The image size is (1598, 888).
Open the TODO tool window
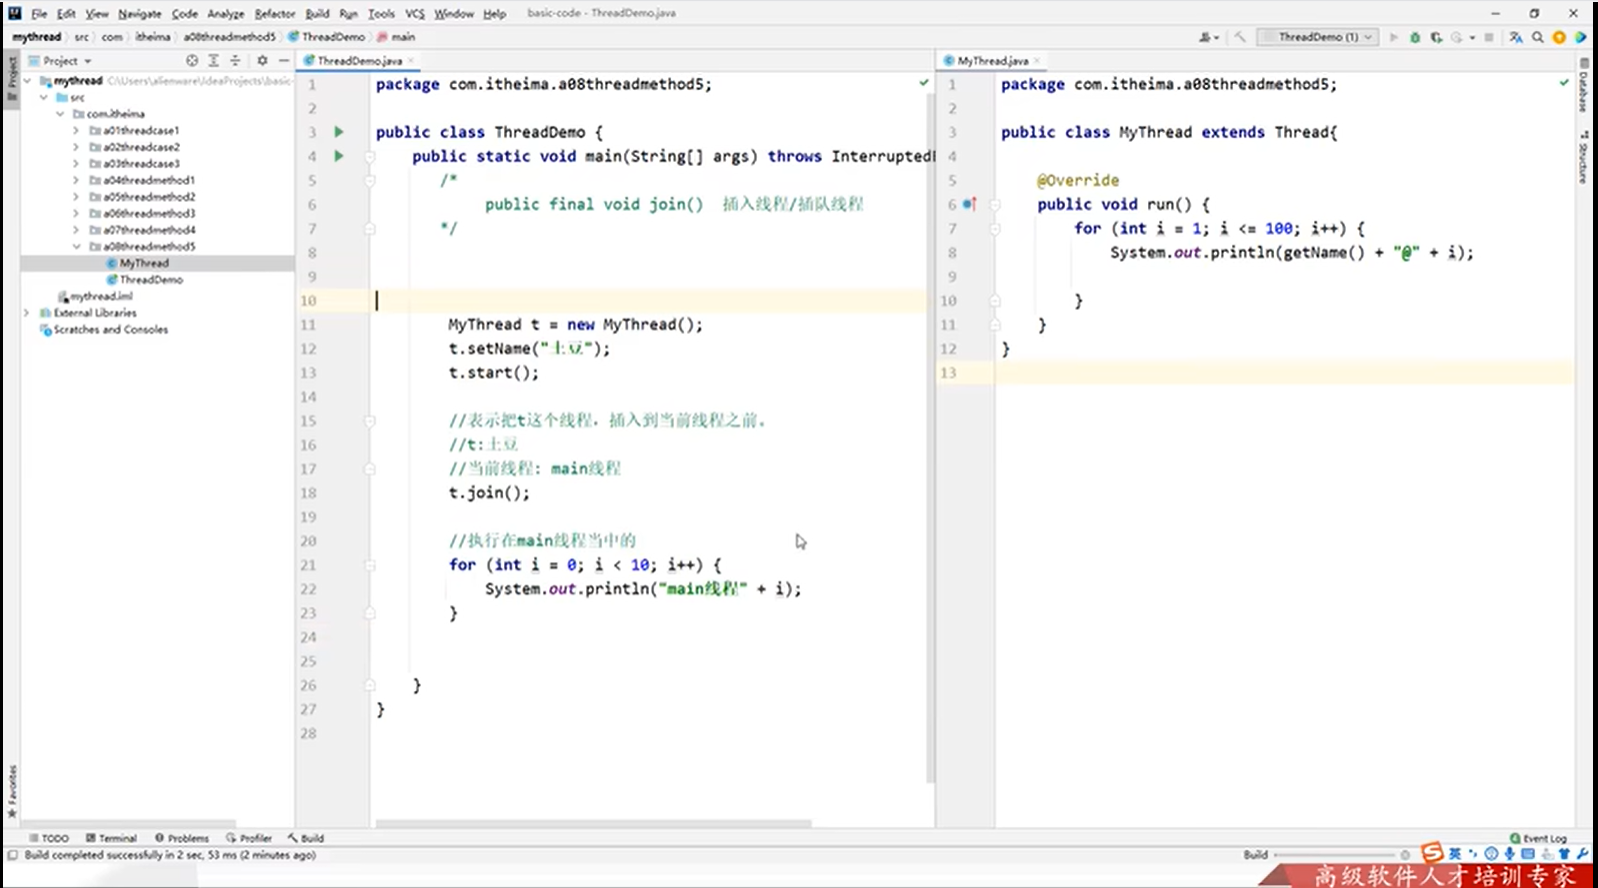(x=49, y=838)
